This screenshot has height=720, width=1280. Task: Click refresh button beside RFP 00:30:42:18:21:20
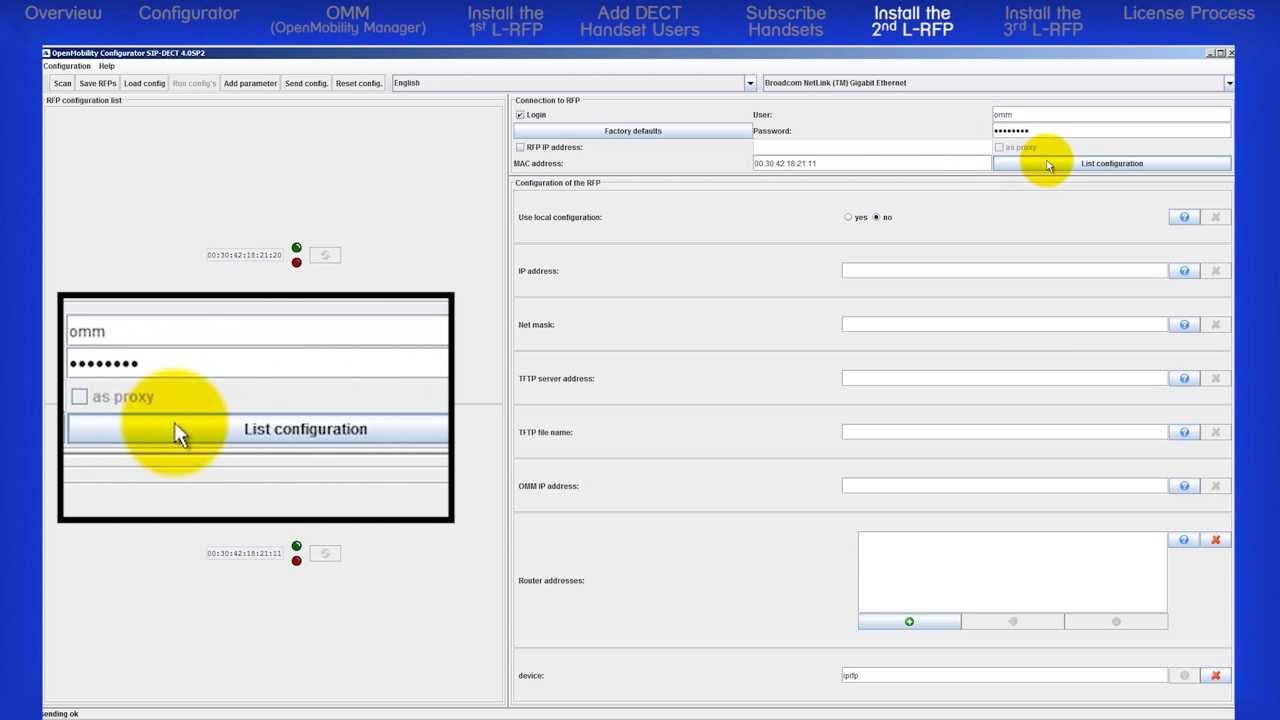[x=325, y=255]
